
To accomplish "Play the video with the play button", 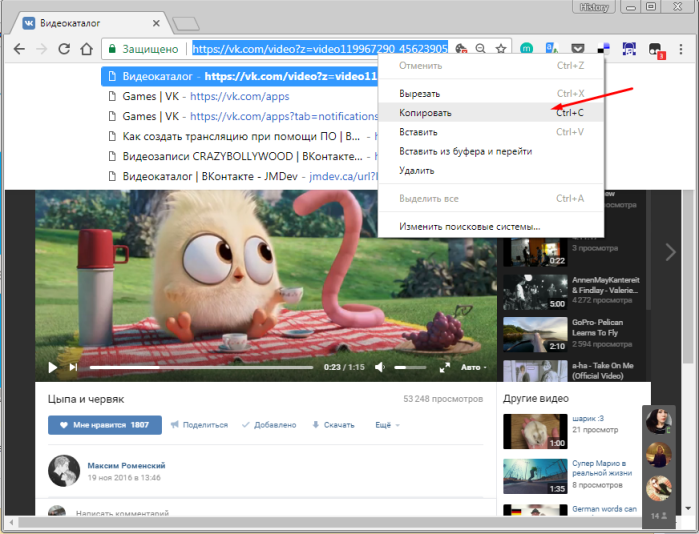I will click(52, 367).
